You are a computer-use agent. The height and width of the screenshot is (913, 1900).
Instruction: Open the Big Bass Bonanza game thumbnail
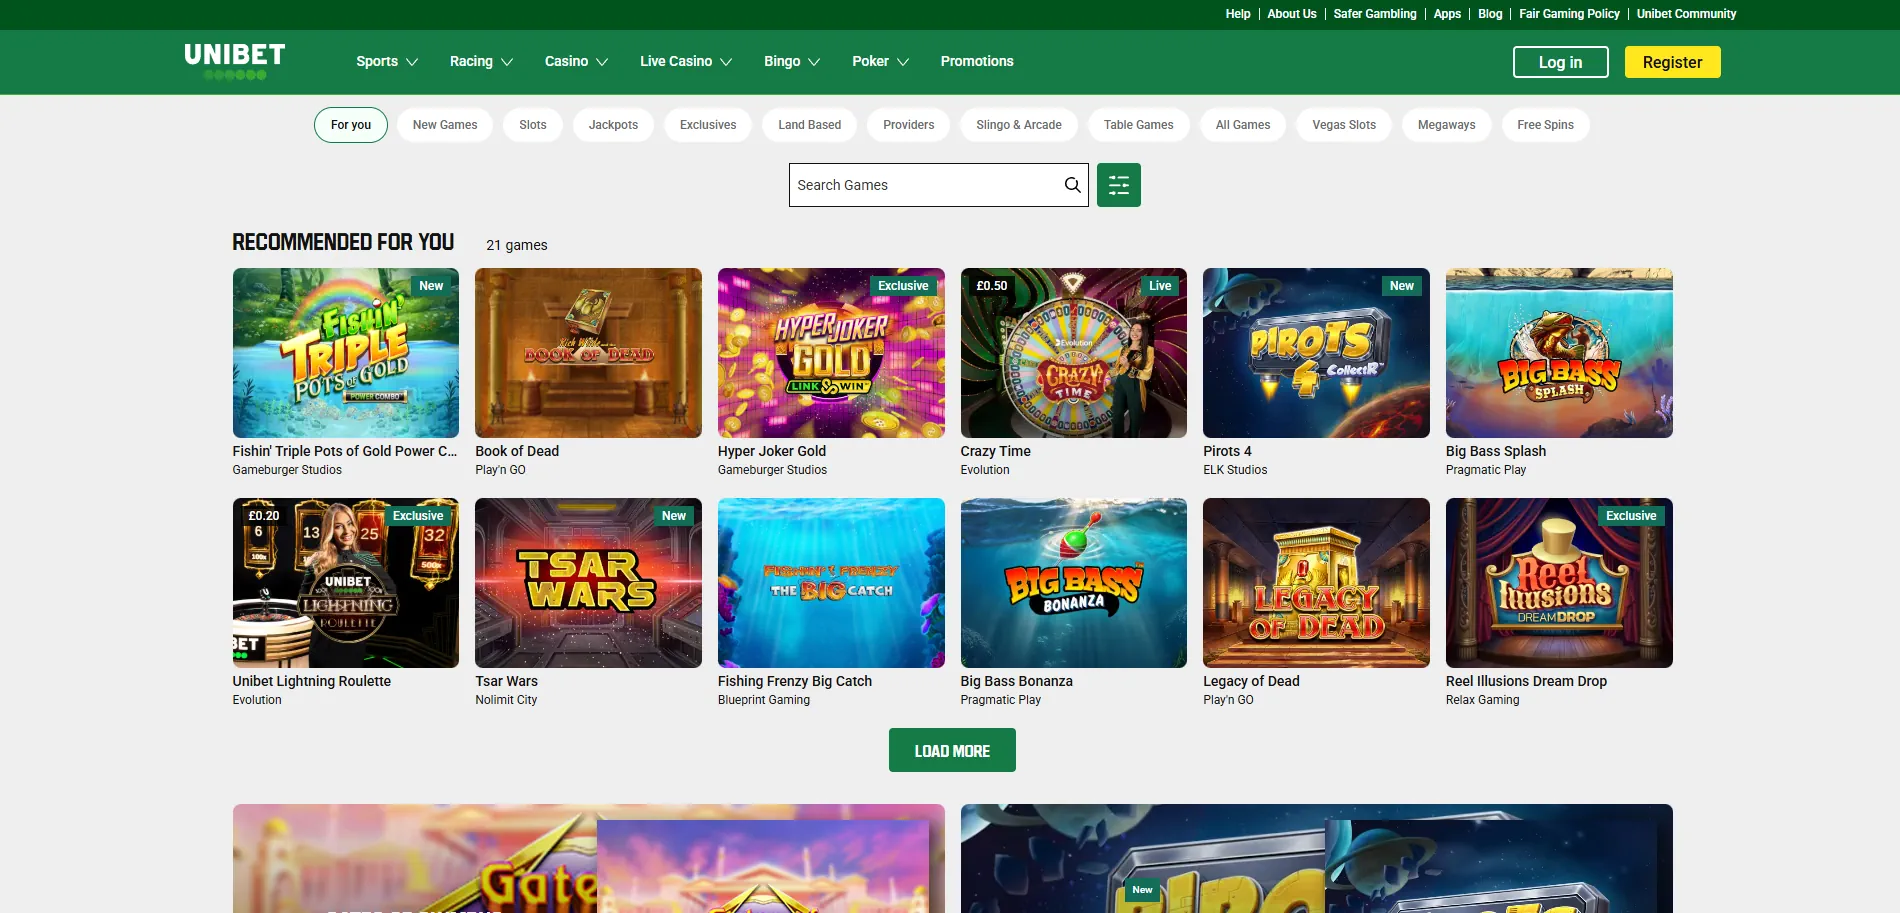coord(1074,583)
